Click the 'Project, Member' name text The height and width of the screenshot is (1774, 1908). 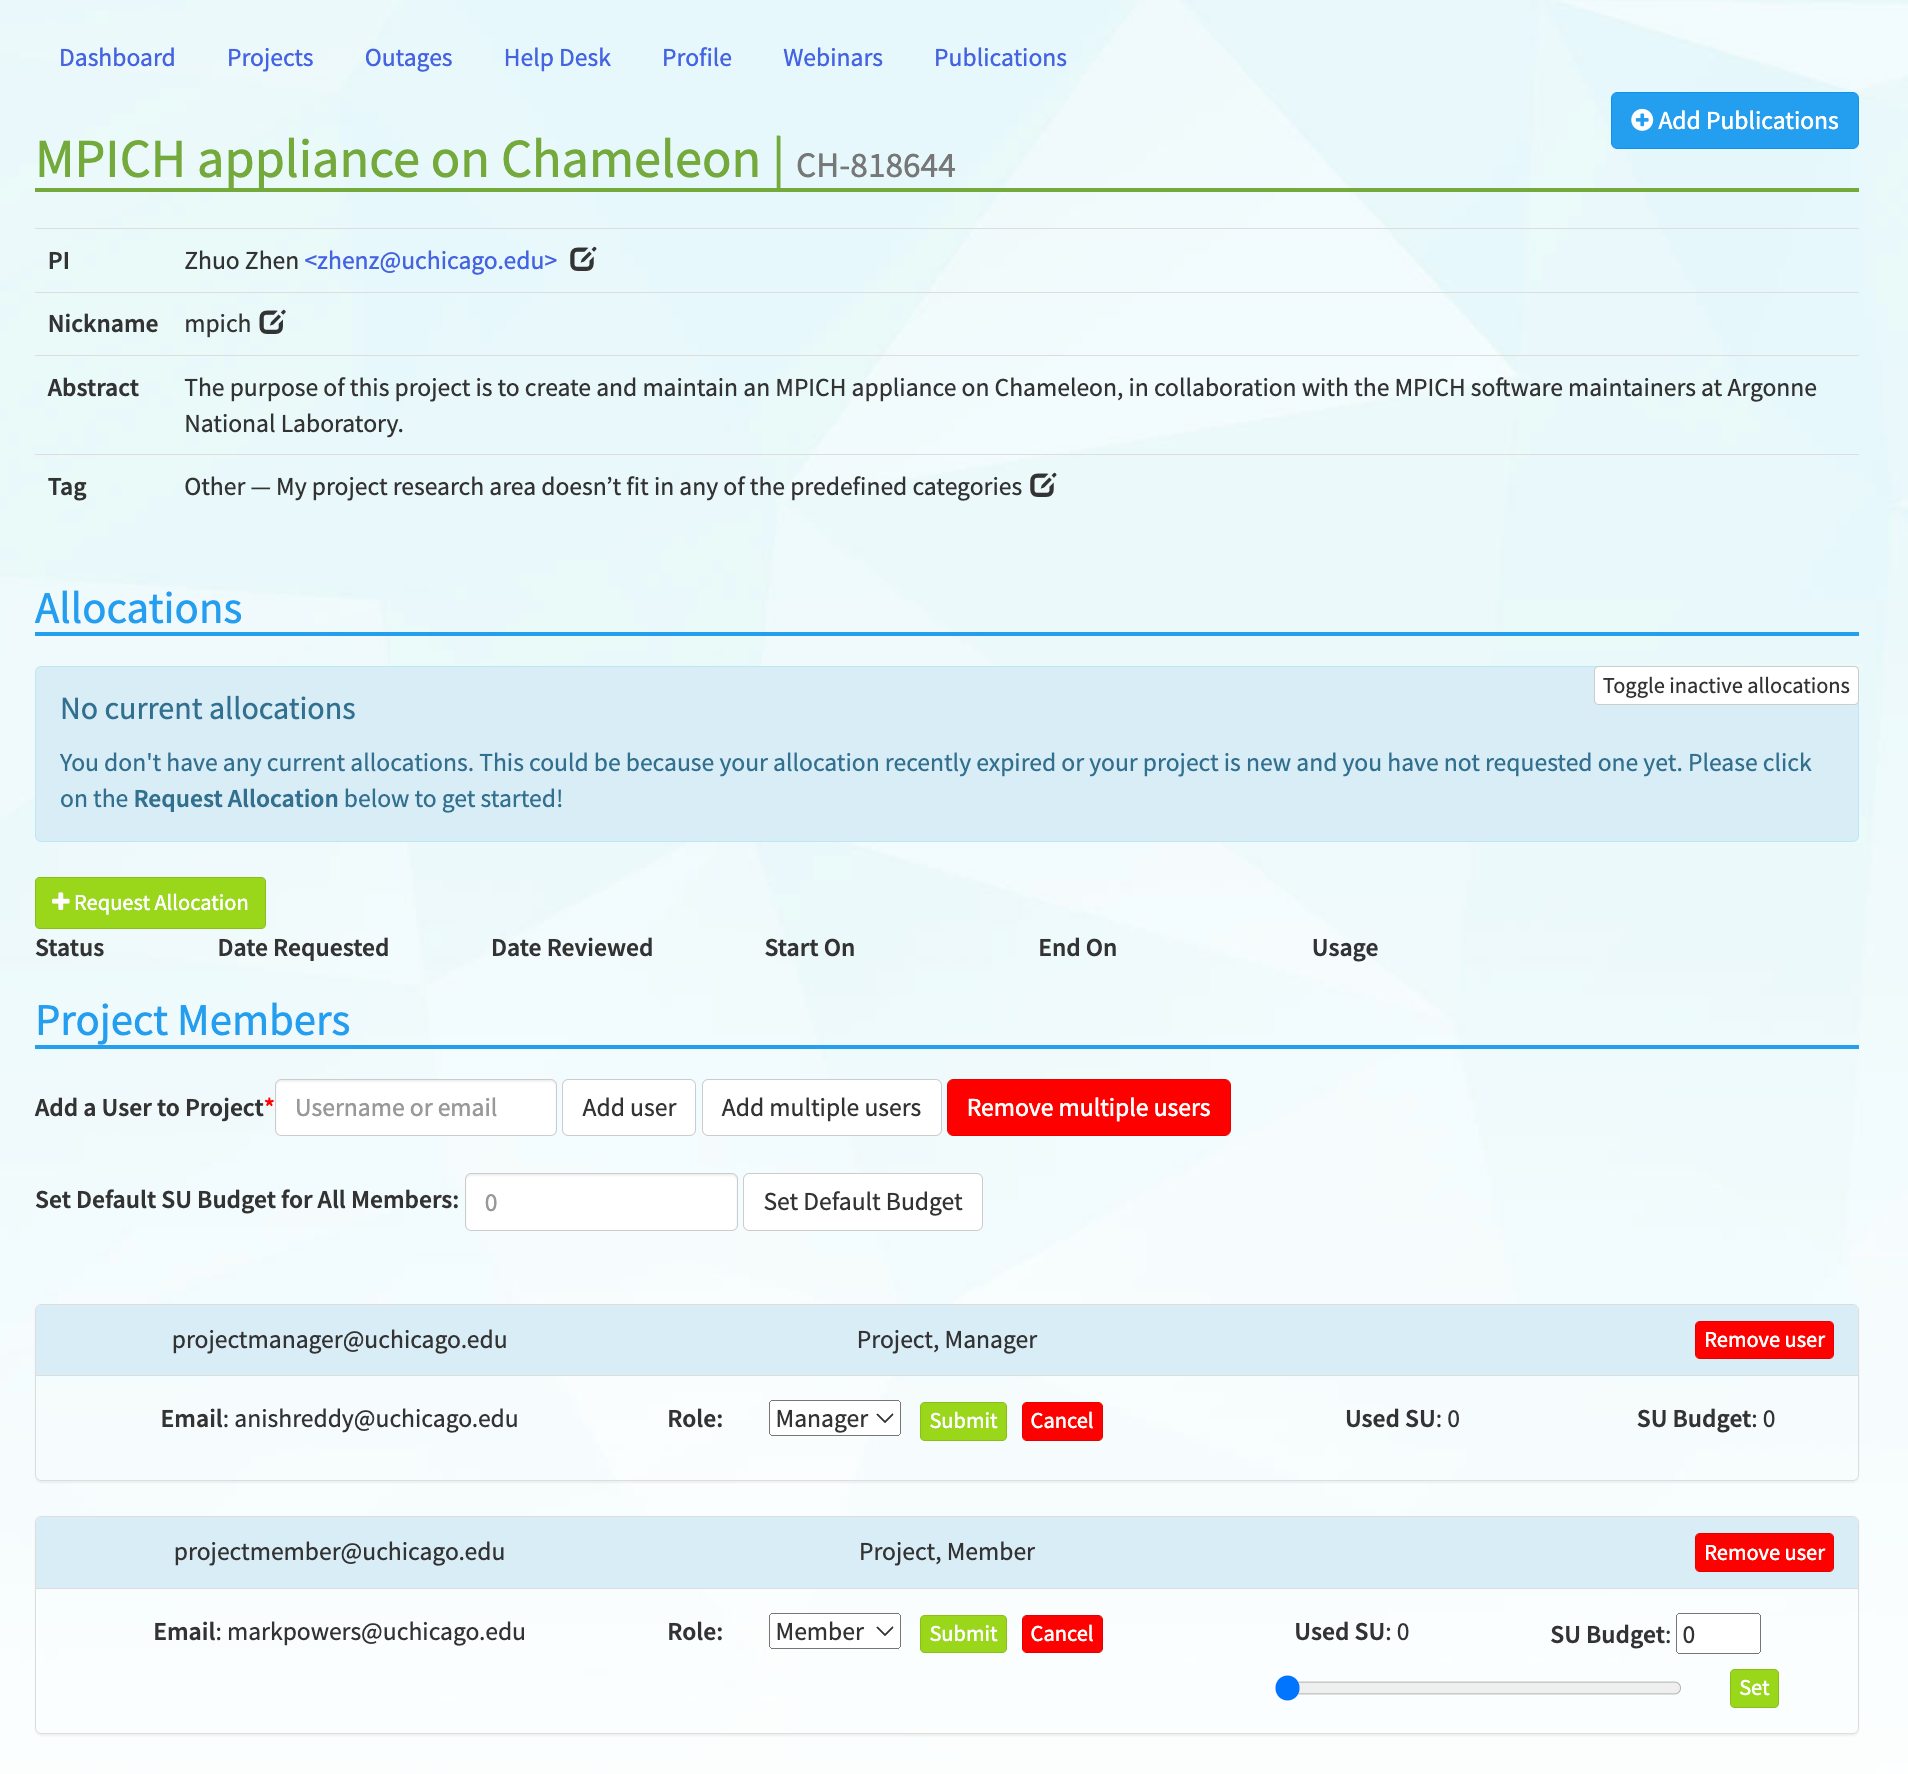point(947,1552)
